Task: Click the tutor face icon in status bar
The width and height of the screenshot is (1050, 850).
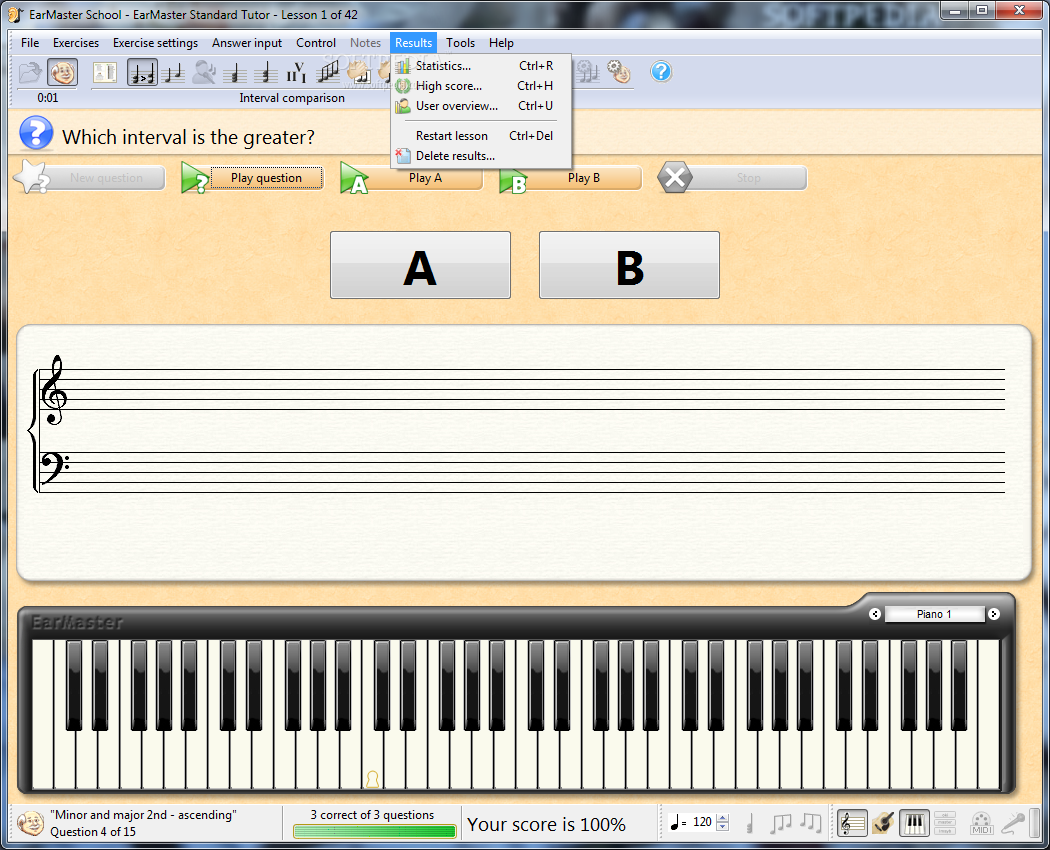Action: (x=30, y=823)
